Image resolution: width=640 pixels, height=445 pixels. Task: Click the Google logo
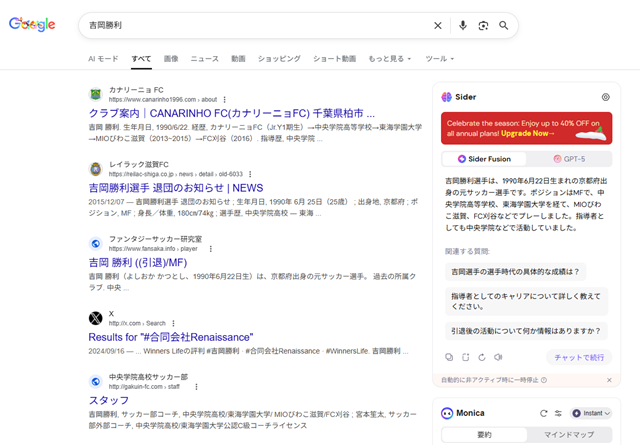[32, 25]
